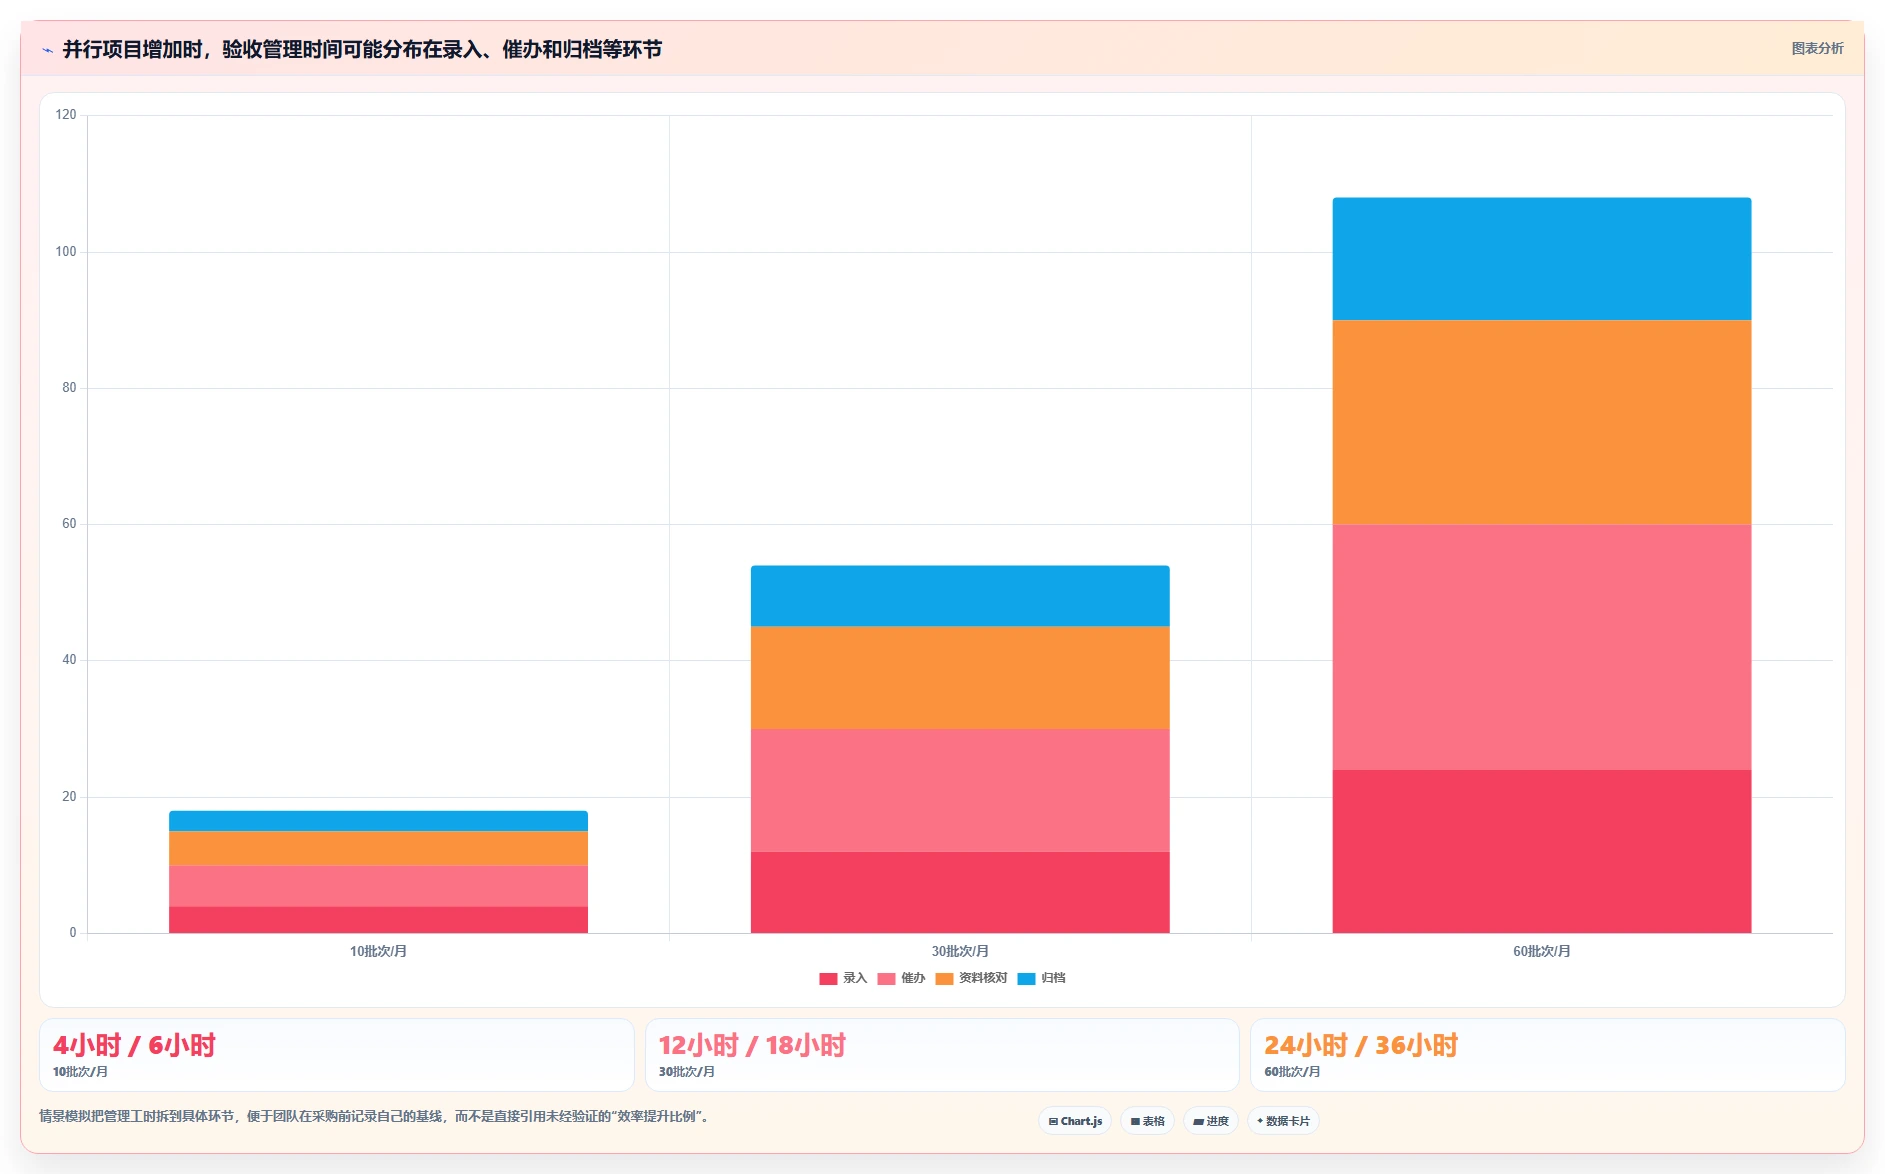
Task: Click the 40 y-axis tick label
Action: tap(69, 660)
